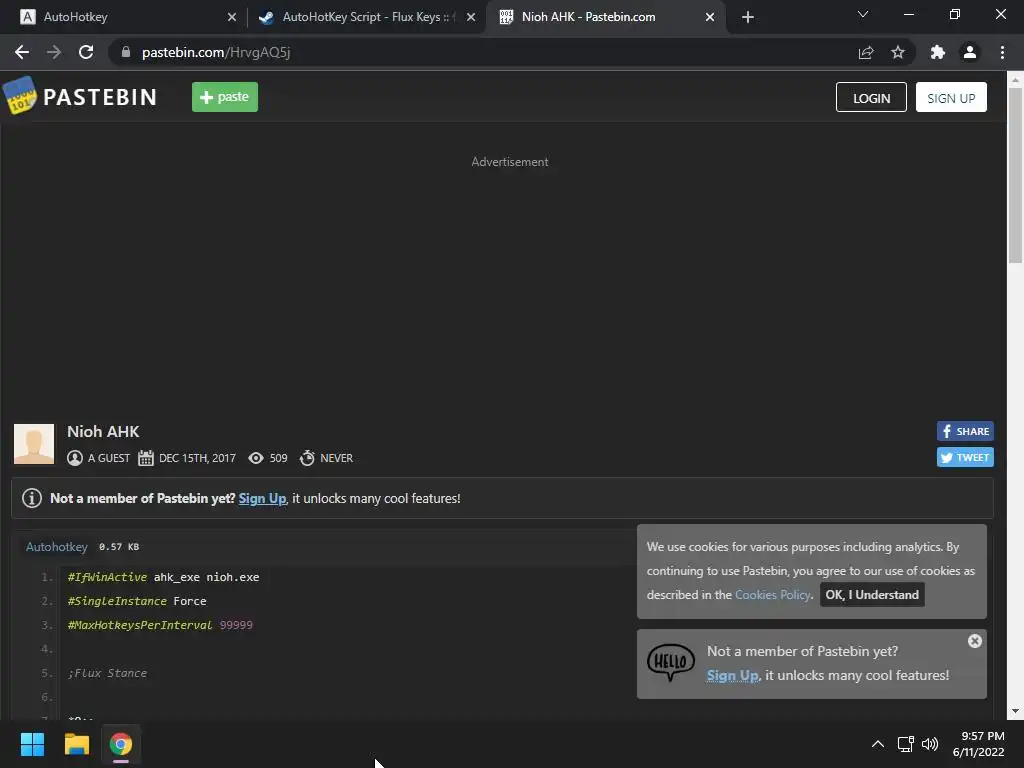Open the Windows Start menu

(32, 744)
